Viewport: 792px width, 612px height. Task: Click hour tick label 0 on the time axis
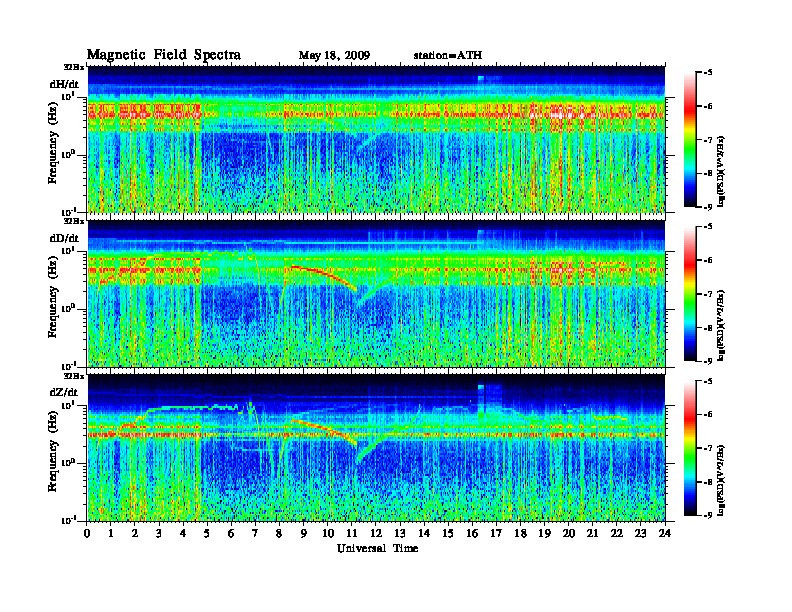[87, 533]
